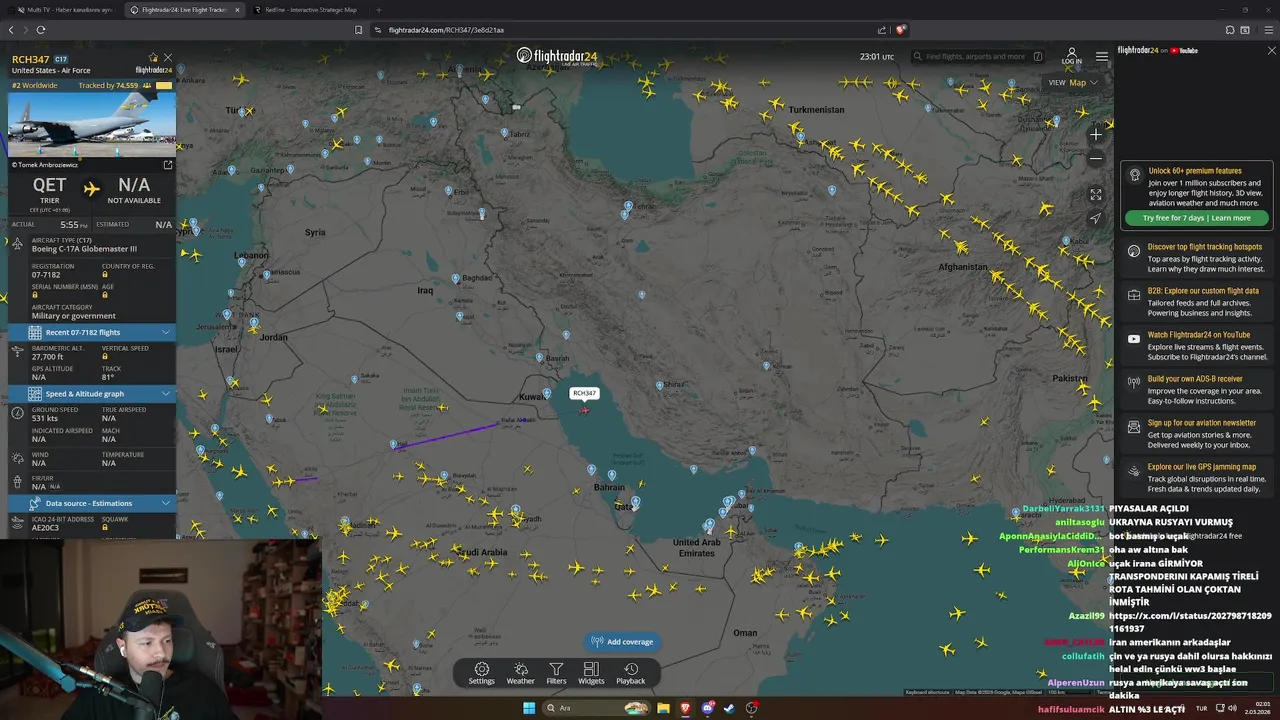Start Playback from the bottom toolbar

pos(630,673)
